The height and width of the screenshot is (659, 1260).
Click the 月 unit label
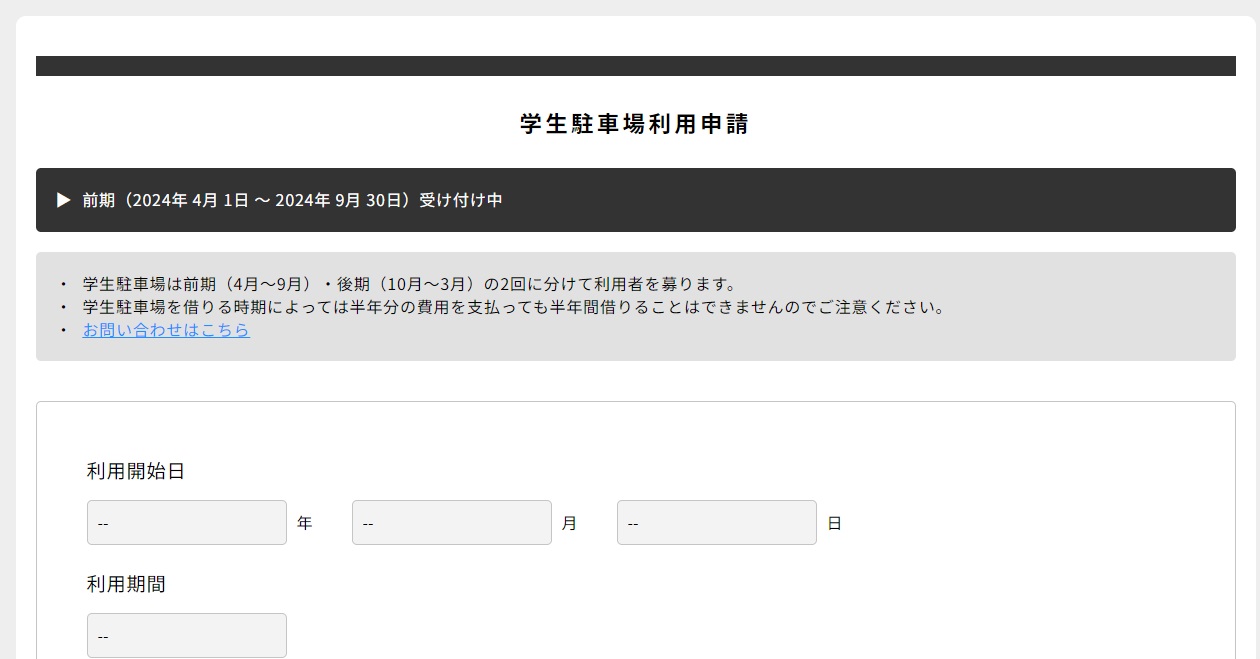570,523
